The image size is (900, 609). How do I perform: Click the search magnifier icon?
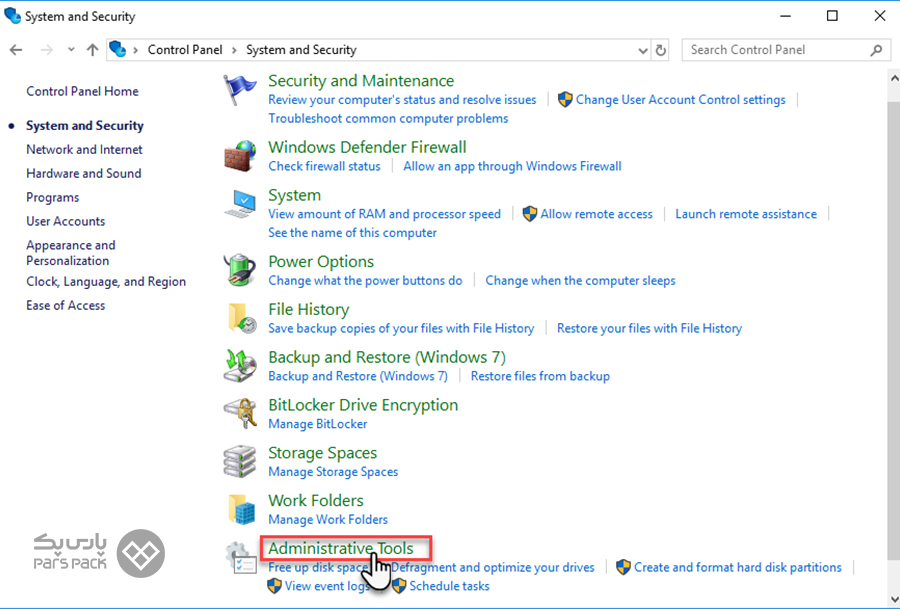[876, 50]
